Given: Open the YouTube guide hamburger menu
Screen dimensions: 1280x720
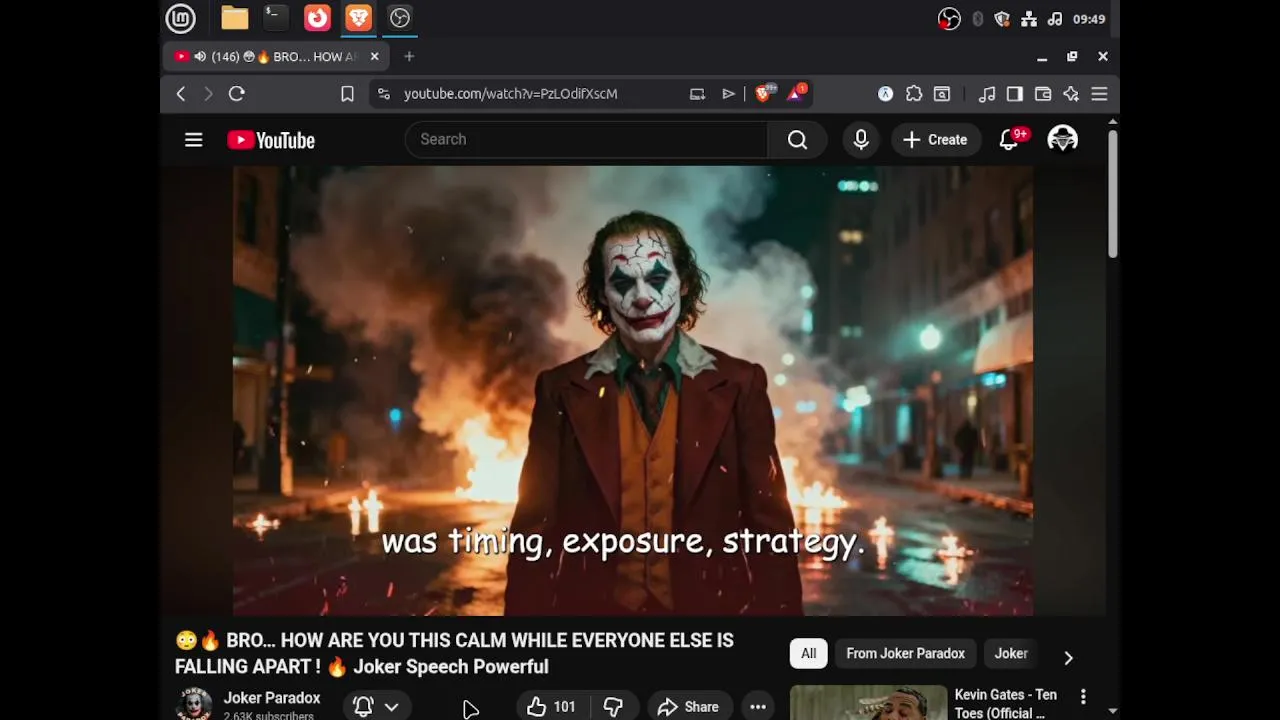Looking at the screenshot, I should point(194,140).
